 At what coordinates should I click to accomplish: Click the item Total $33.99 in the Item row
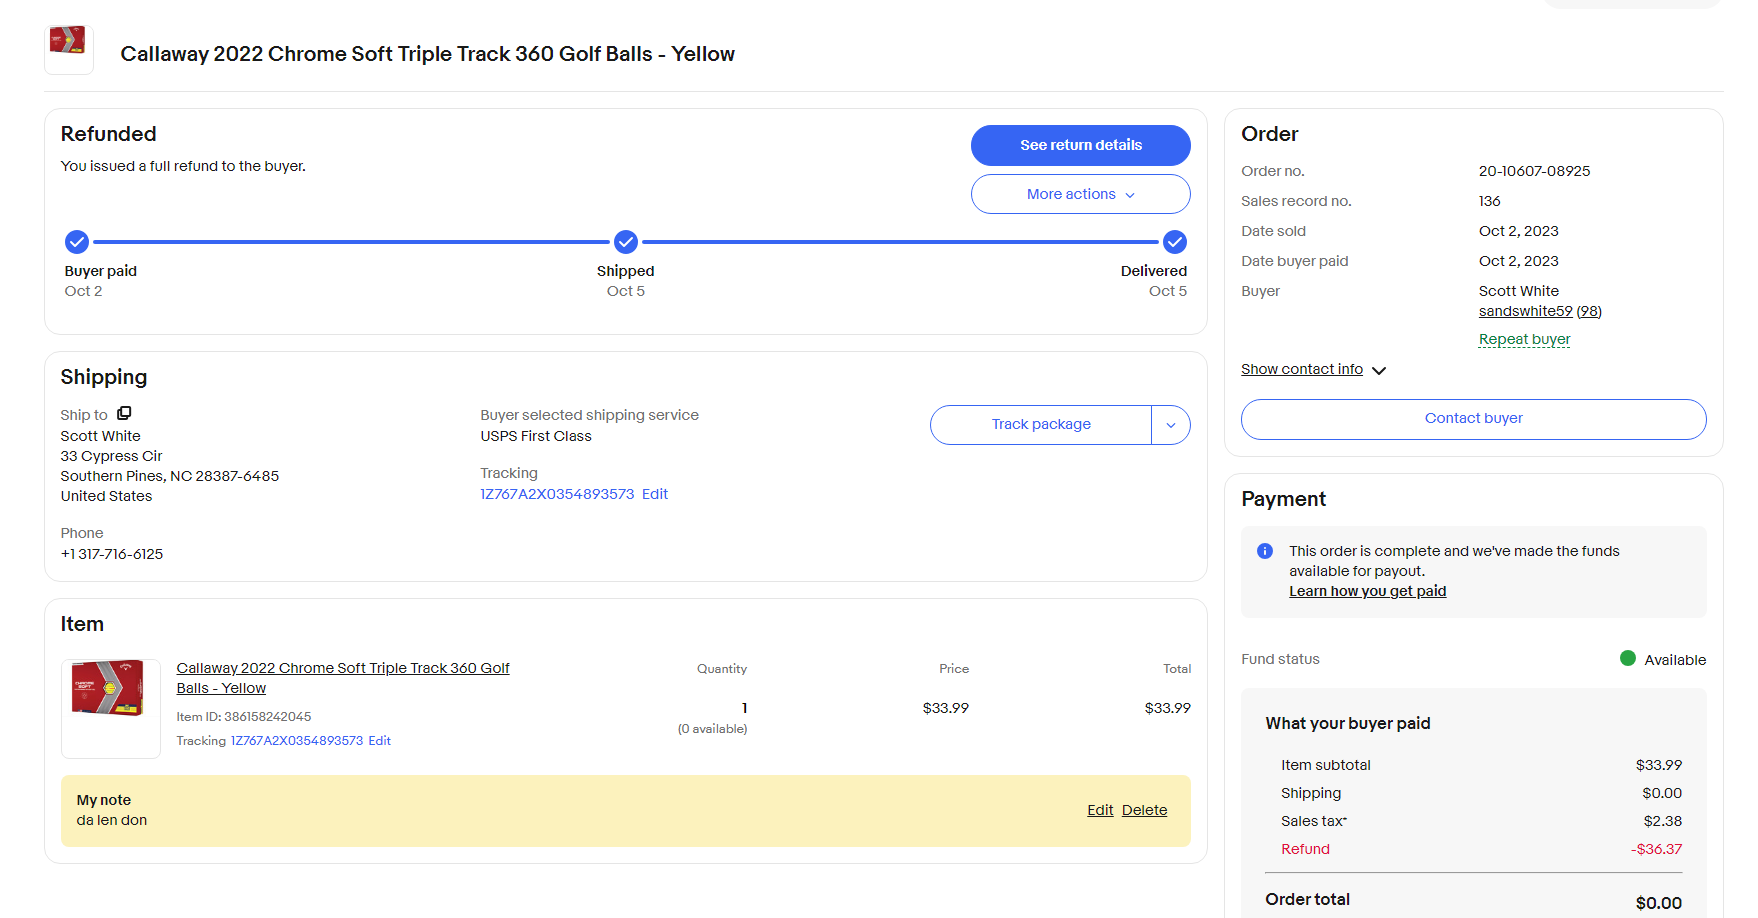click(1167, 708)
